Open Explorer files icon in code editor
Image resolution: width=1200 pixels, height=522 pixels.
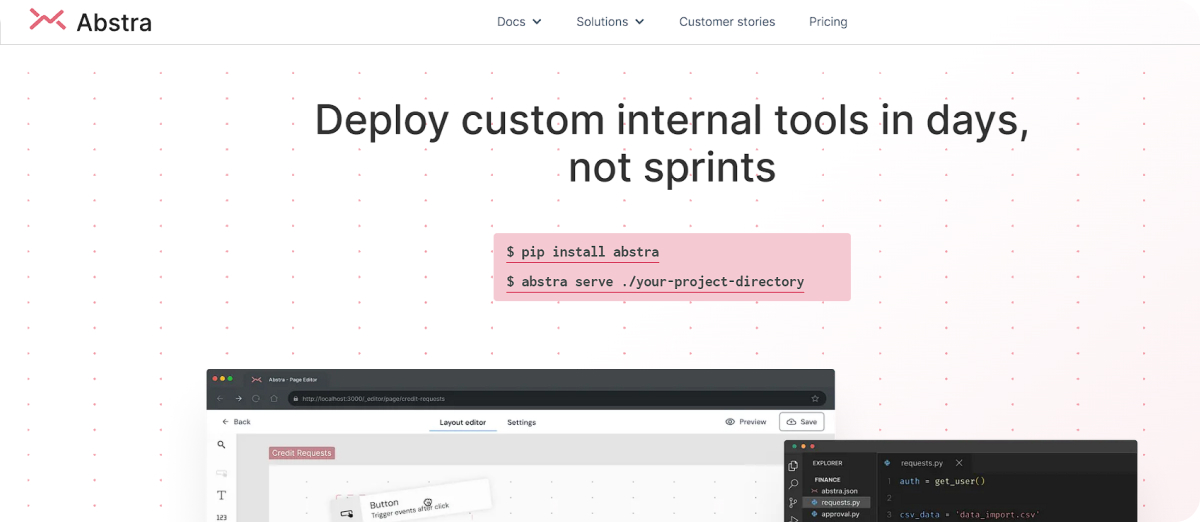tap(793, 465)
